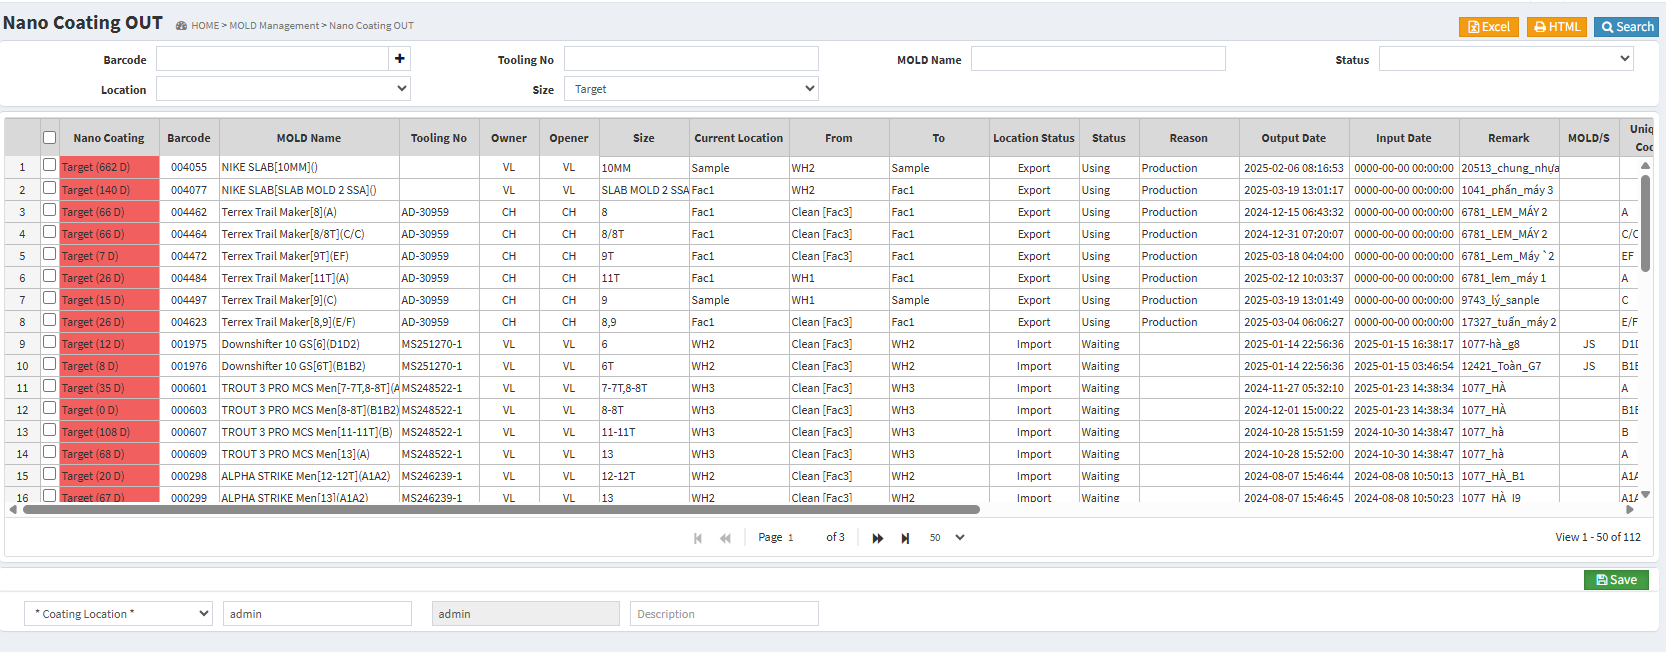Screen dimensions: 1666x652
Task: Open the Location filter dropdown
Action: tap(283, 89)
